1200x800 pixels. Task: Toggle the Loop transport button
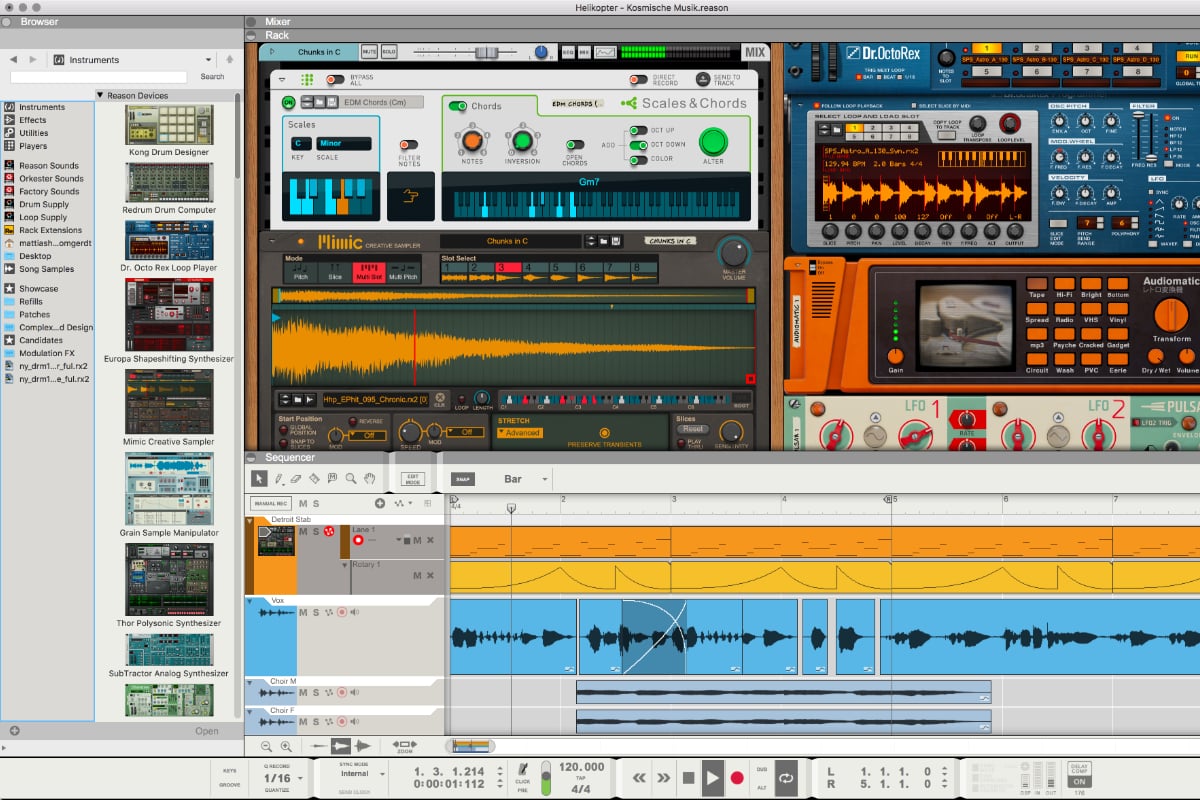coord(786,777)
